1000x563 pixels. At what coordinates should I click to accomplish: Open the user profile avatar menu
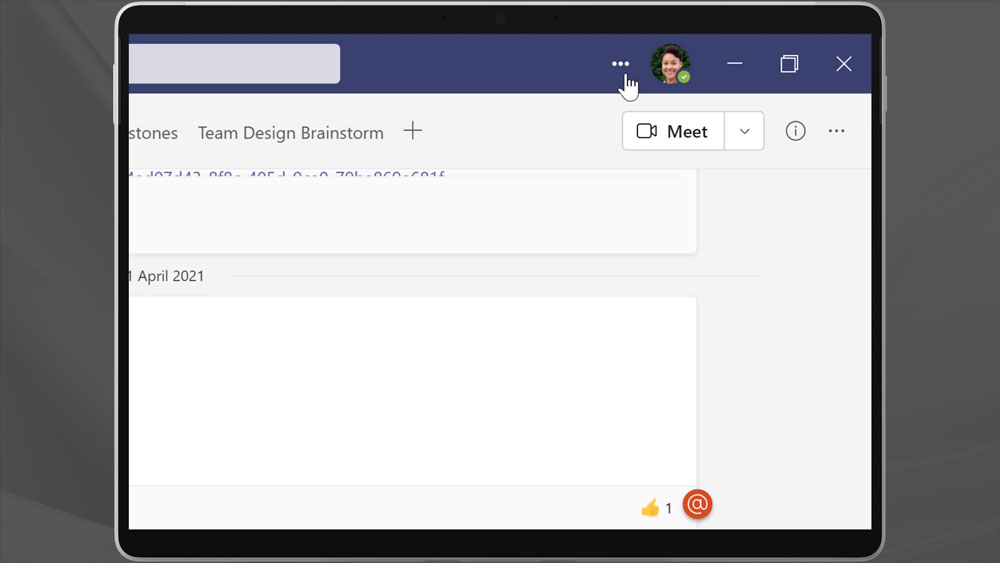pyautogui.click(x=668, y=64)
